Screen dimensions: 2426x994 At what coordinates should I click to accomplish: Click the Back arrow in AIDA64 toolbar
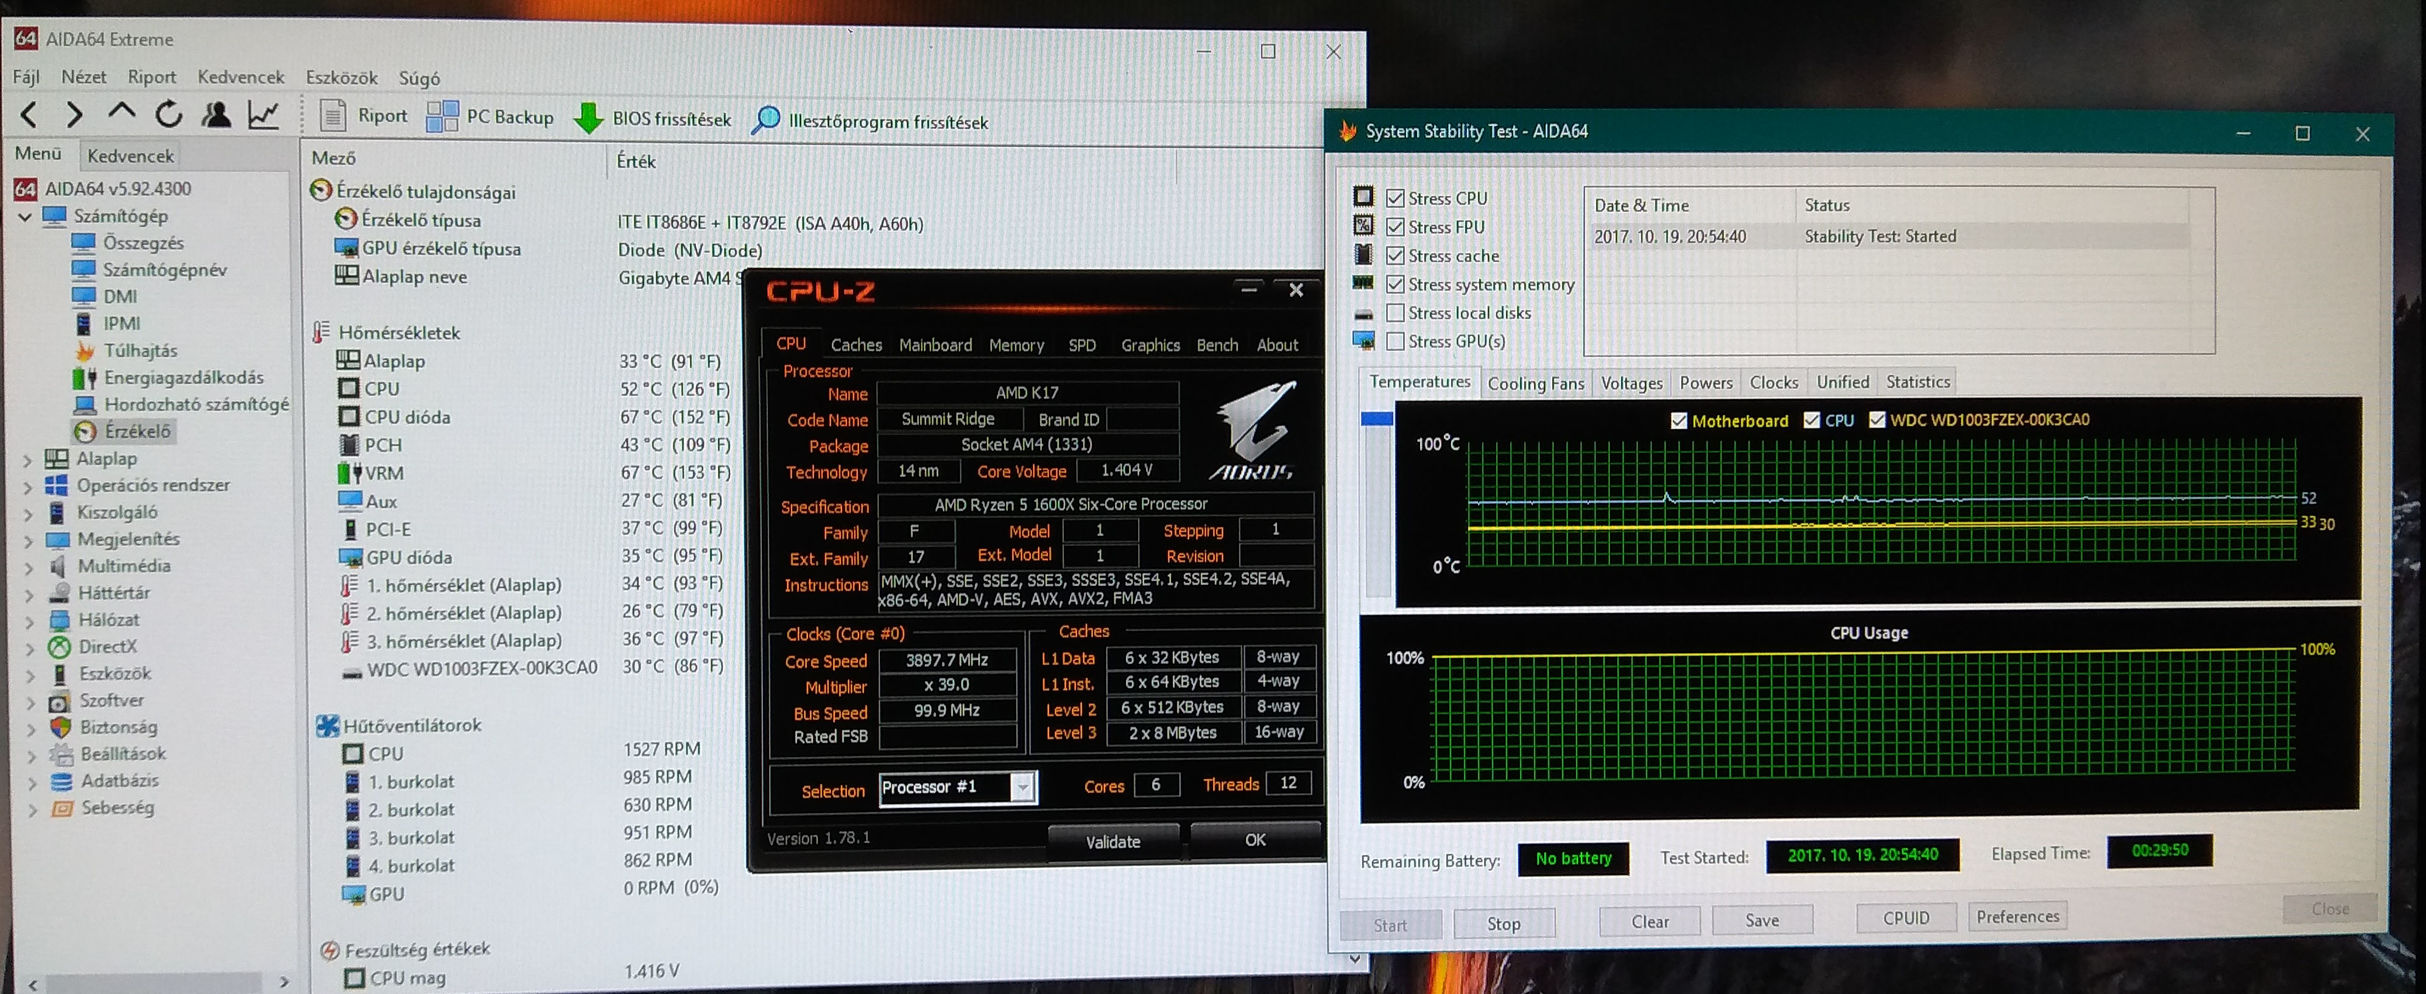click(30, 115)
